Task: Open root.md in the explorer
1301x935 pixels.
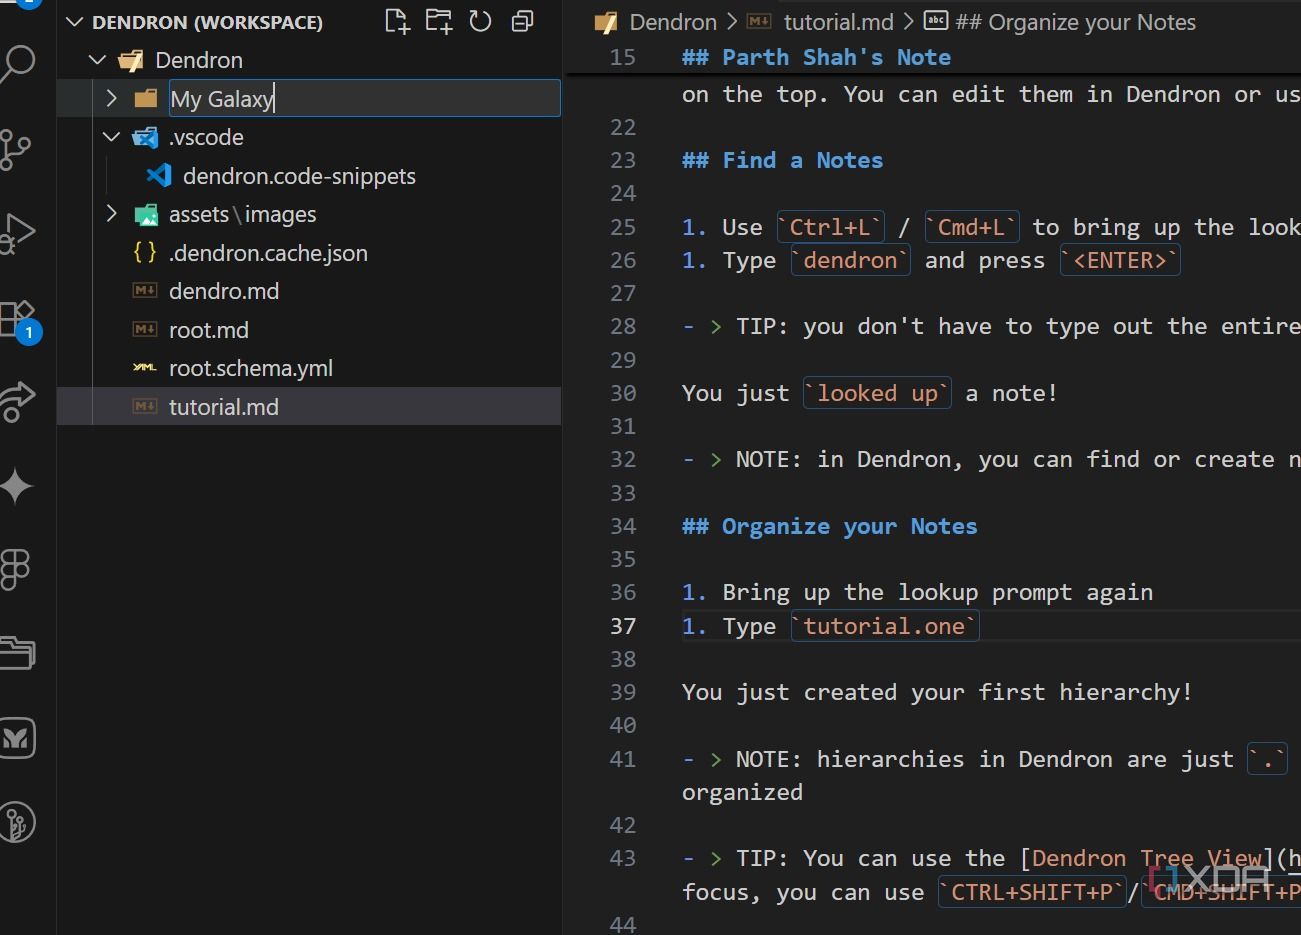Action: coord(209,330)
